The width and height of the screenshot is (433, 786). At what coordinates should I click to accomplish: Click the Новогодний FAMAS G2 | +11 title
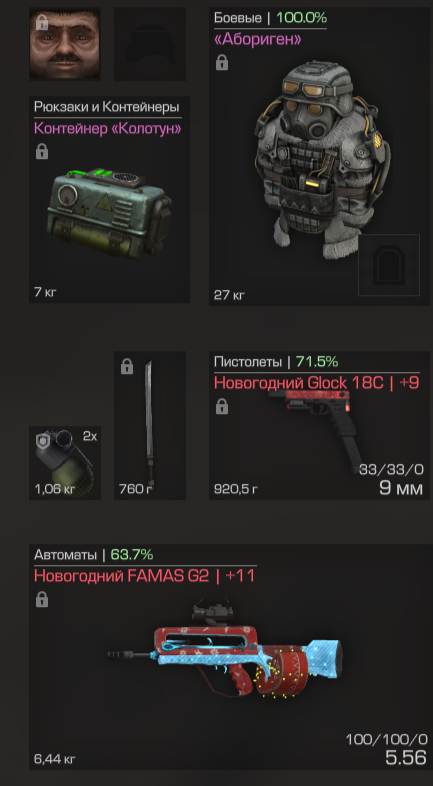144,576
